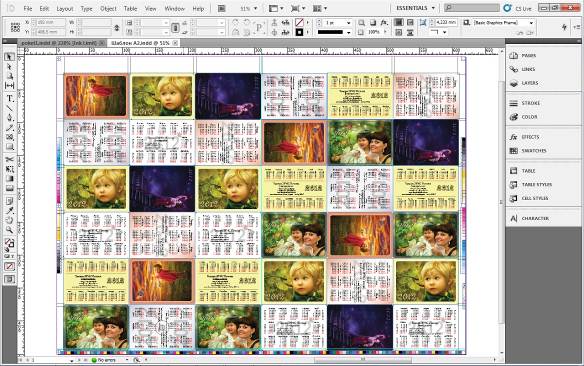This screenshot has width=584, height=366.
Task: Click the drop shadow icon
Action: click(x=373, y=23)
